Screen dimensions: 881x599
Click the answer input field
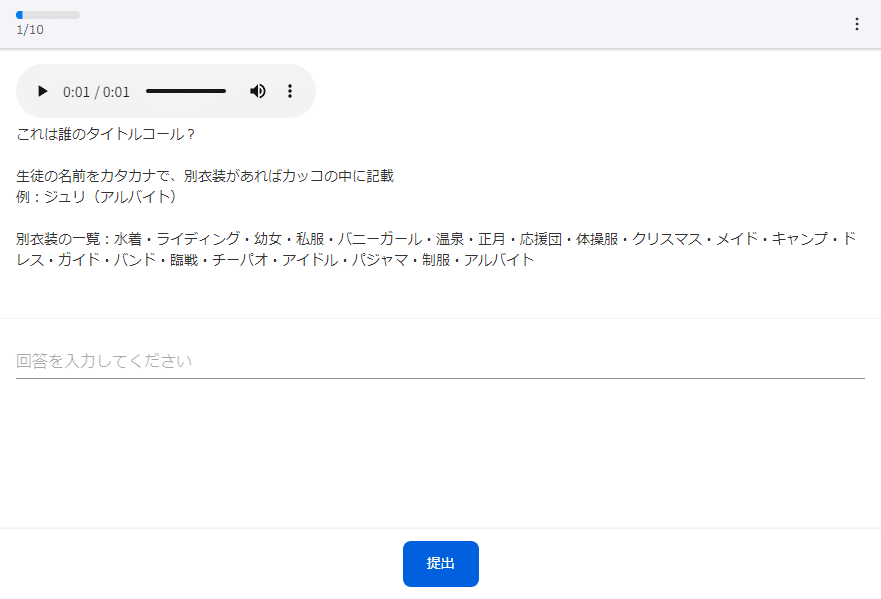440,361
